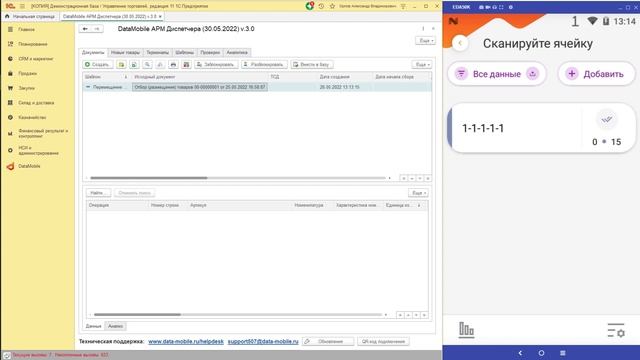The height and width of the screenshot is (360, 640).
Task: Tap upload icon inside Все данные chip
Action: pos(532,74)
